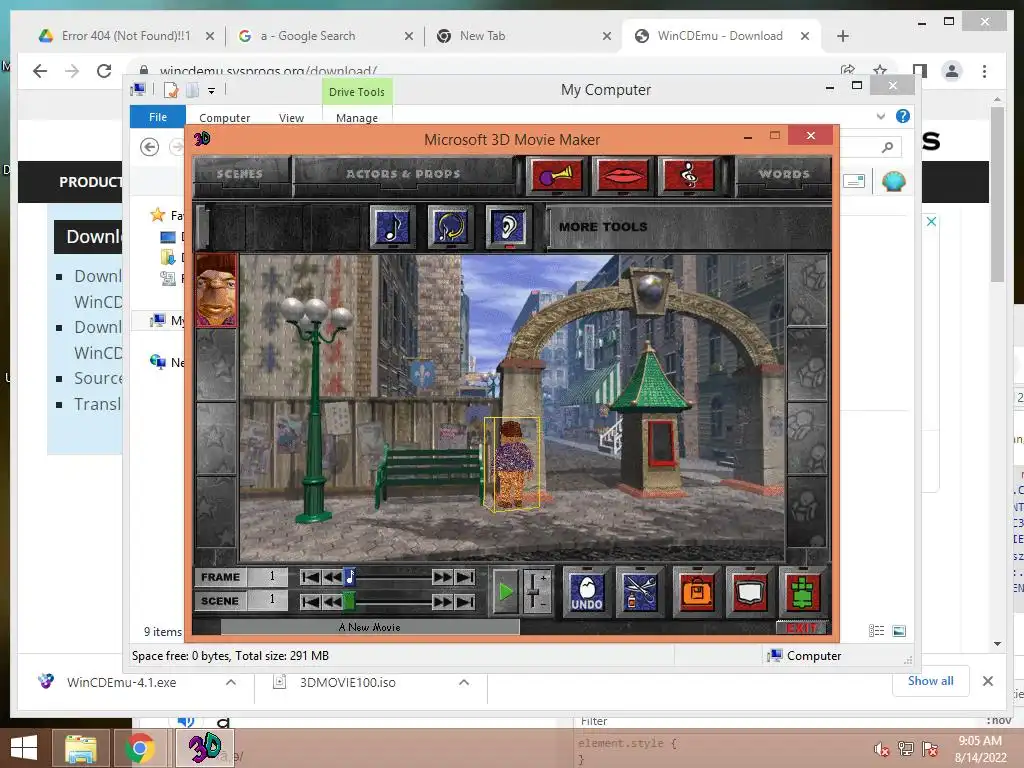Step forward one frame
The width and height of the screenshot is (1024, 768).
442,577
